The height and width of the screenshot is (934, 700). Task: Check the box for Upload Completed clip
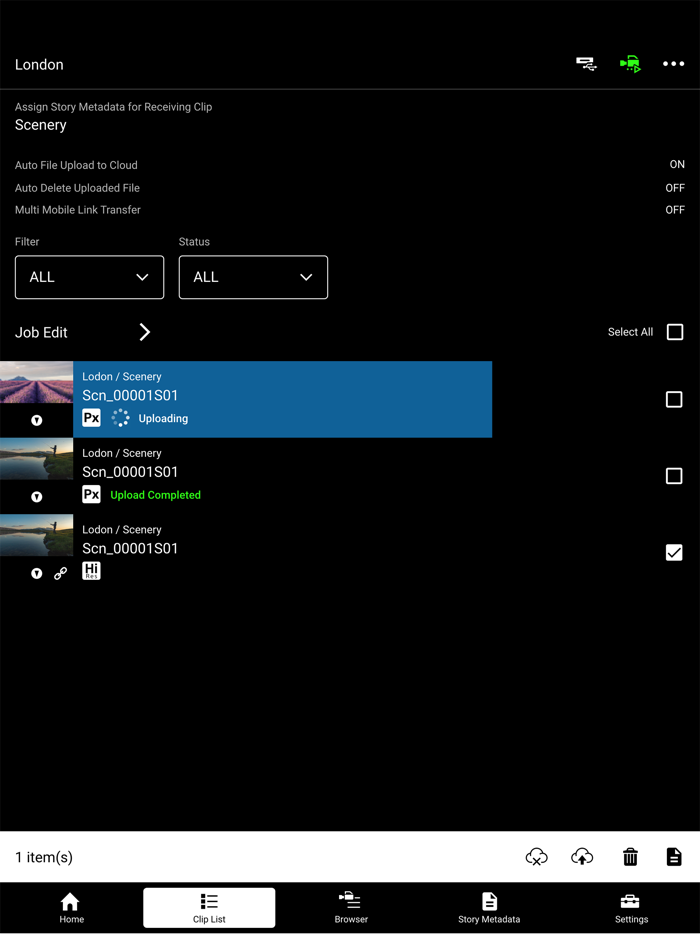point(674,476)
